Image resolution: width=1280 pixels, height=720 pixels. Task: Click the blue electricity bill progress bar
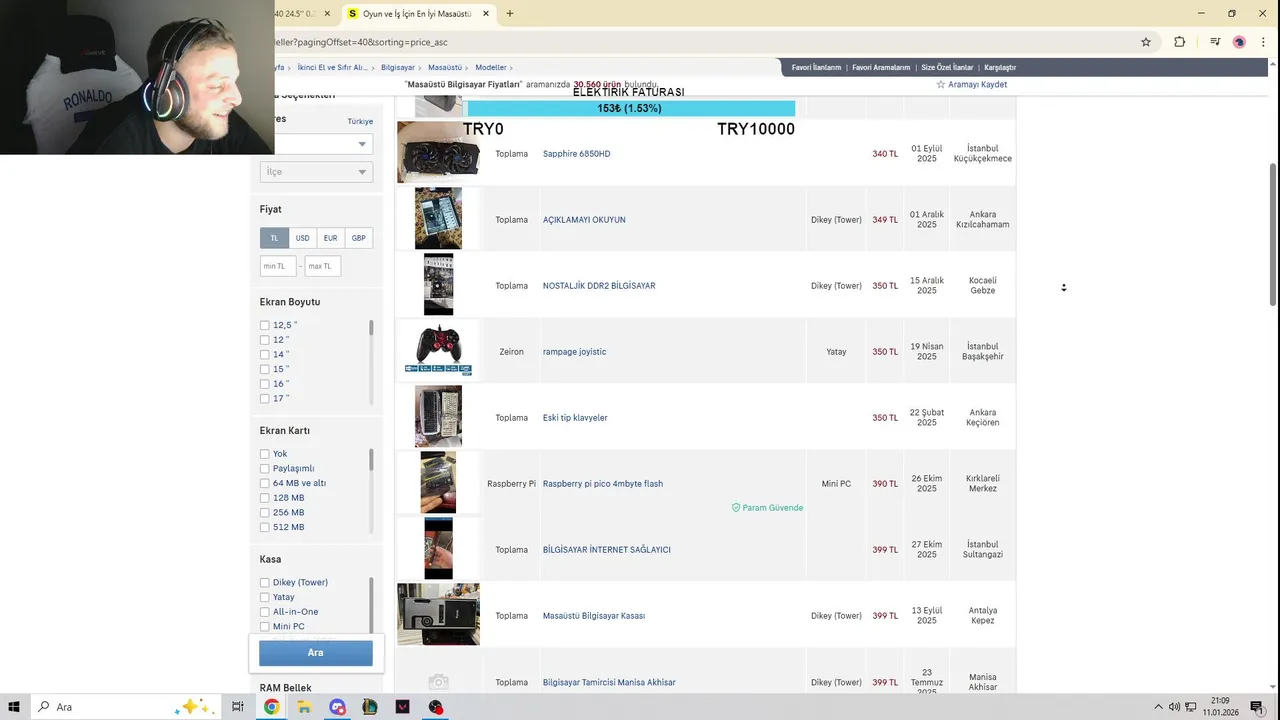click(x=631, y=108)
